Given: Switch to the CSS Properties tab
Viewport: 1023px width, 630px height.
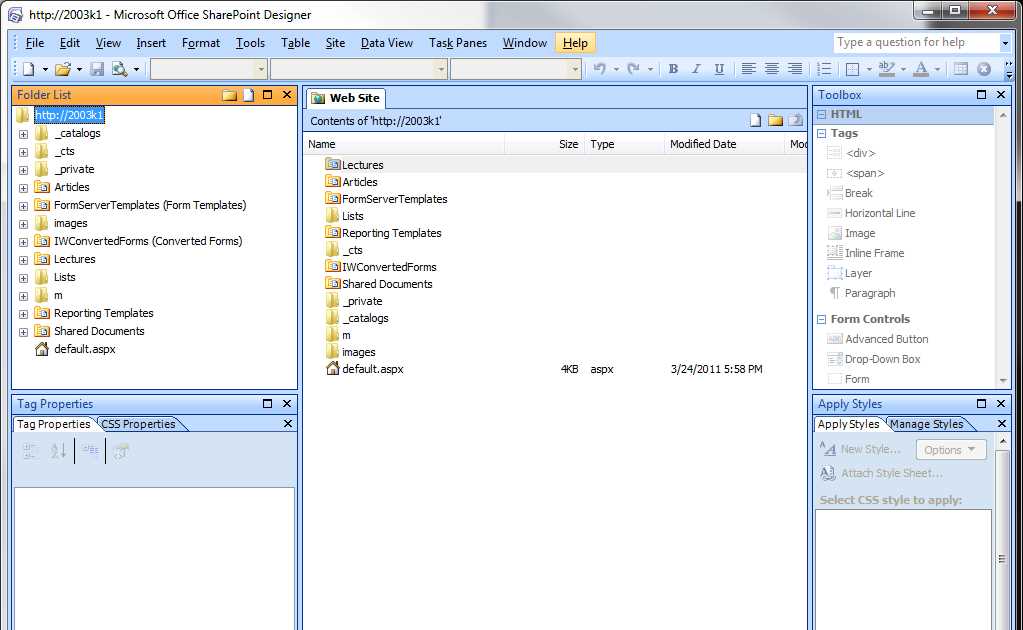Looking at the screenshot, I should pos(138,423).
